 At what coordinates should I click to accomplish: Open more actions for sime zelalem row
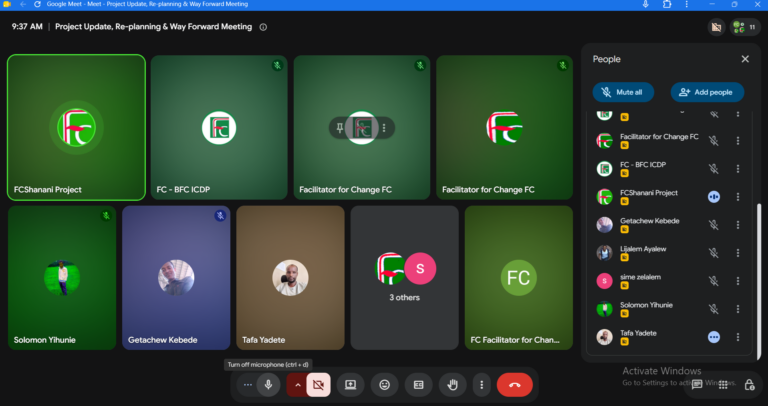pyautogui.click(x=738, y=281)
